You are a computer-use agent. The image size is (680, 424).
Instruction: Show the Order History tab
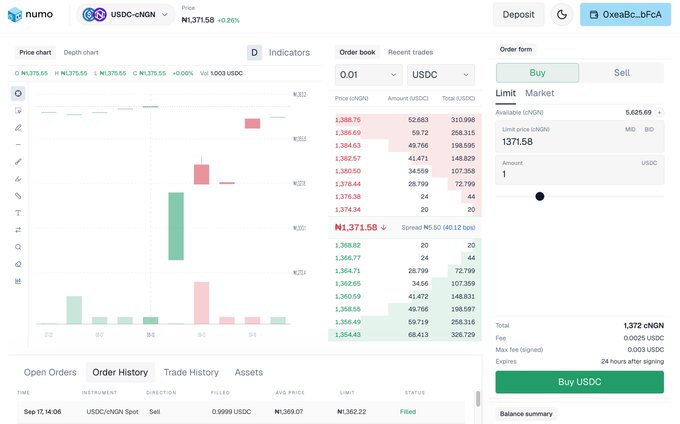pos(120,372)
